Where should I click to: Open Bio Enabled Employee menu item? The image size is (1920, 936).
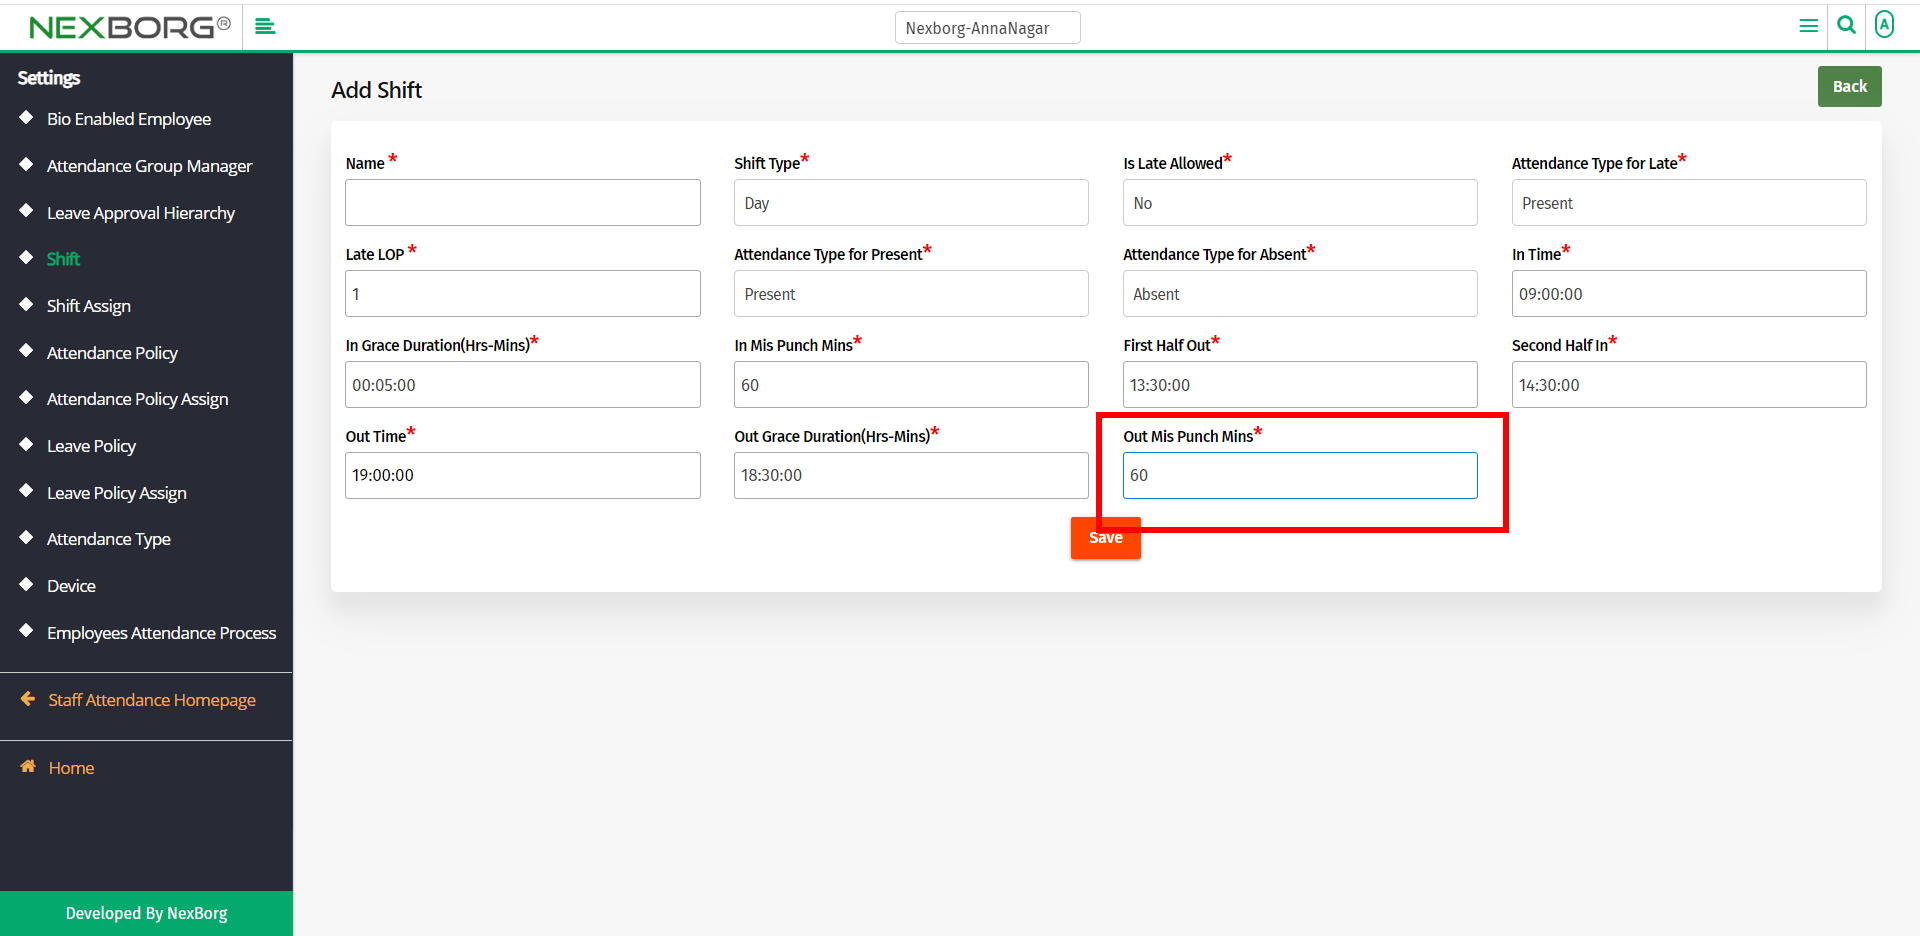click(x=129, y=119)
